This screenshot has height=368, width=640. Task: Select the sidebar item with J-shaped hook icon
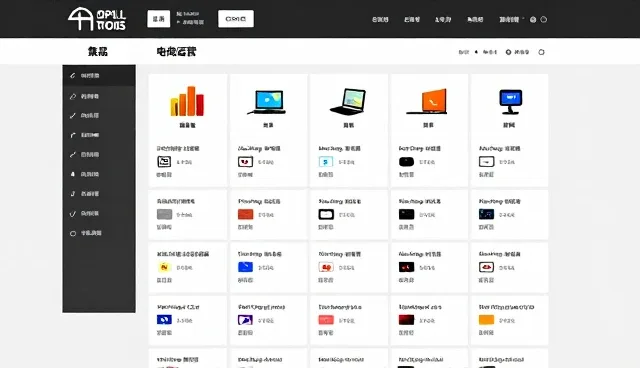pos(99,194)
